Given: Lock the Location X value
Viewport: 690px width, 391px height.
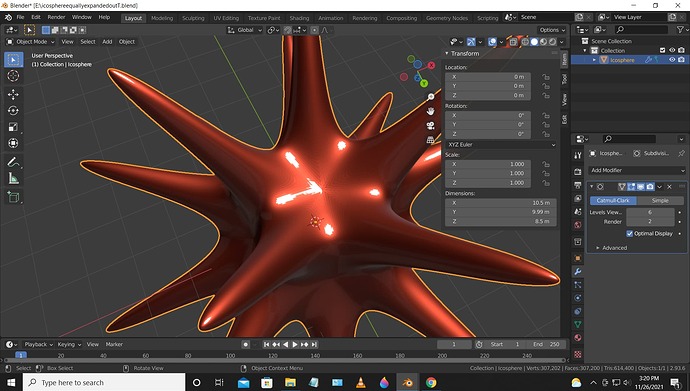Looking at the screenshot, I should (x=546, y=77).
